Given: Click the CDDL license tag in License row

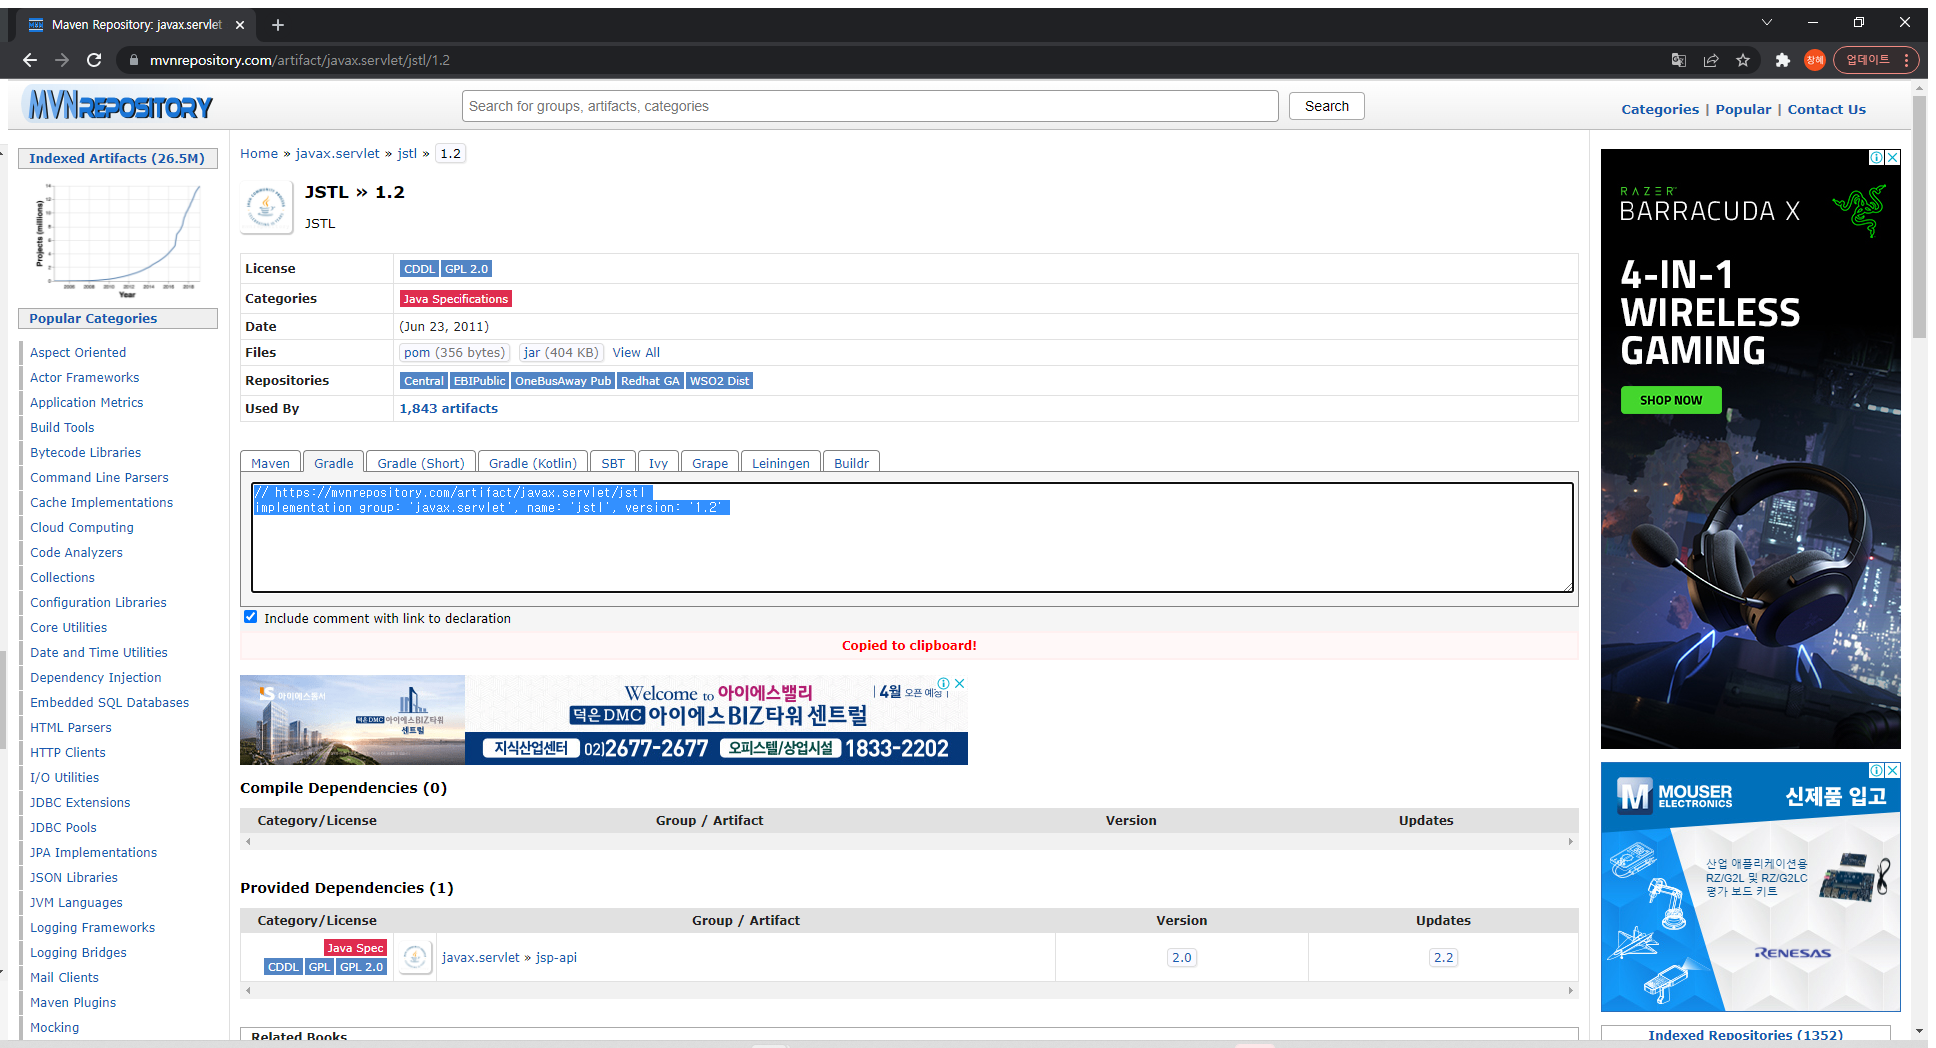Looking at the screenshot, I should (419, 269).
